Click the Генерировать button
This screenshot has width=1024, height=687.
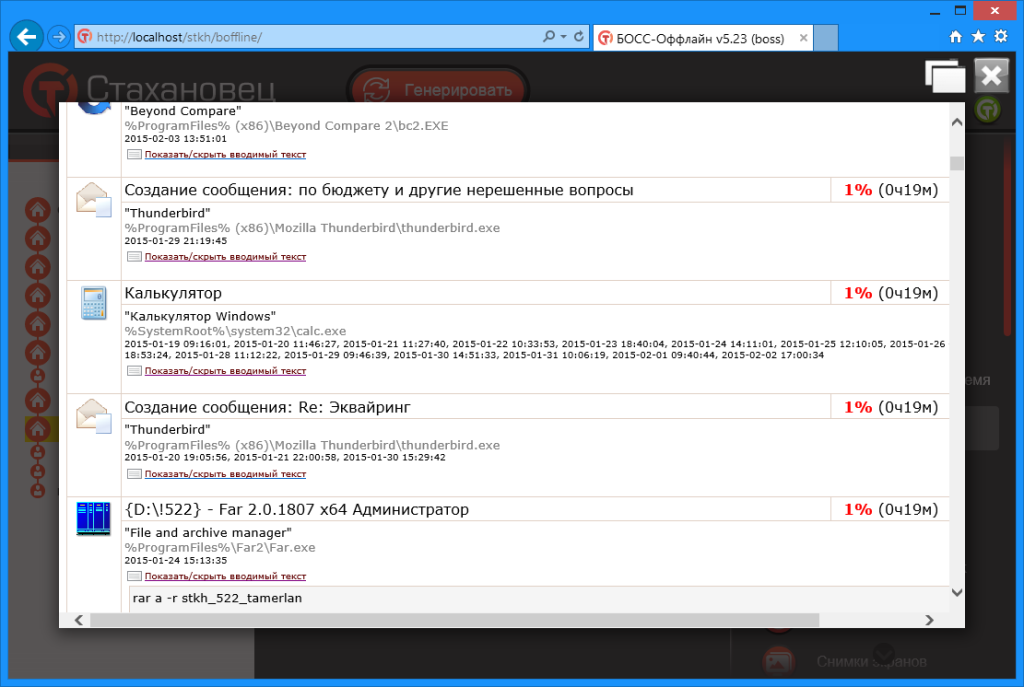click(x=439, y=90)
